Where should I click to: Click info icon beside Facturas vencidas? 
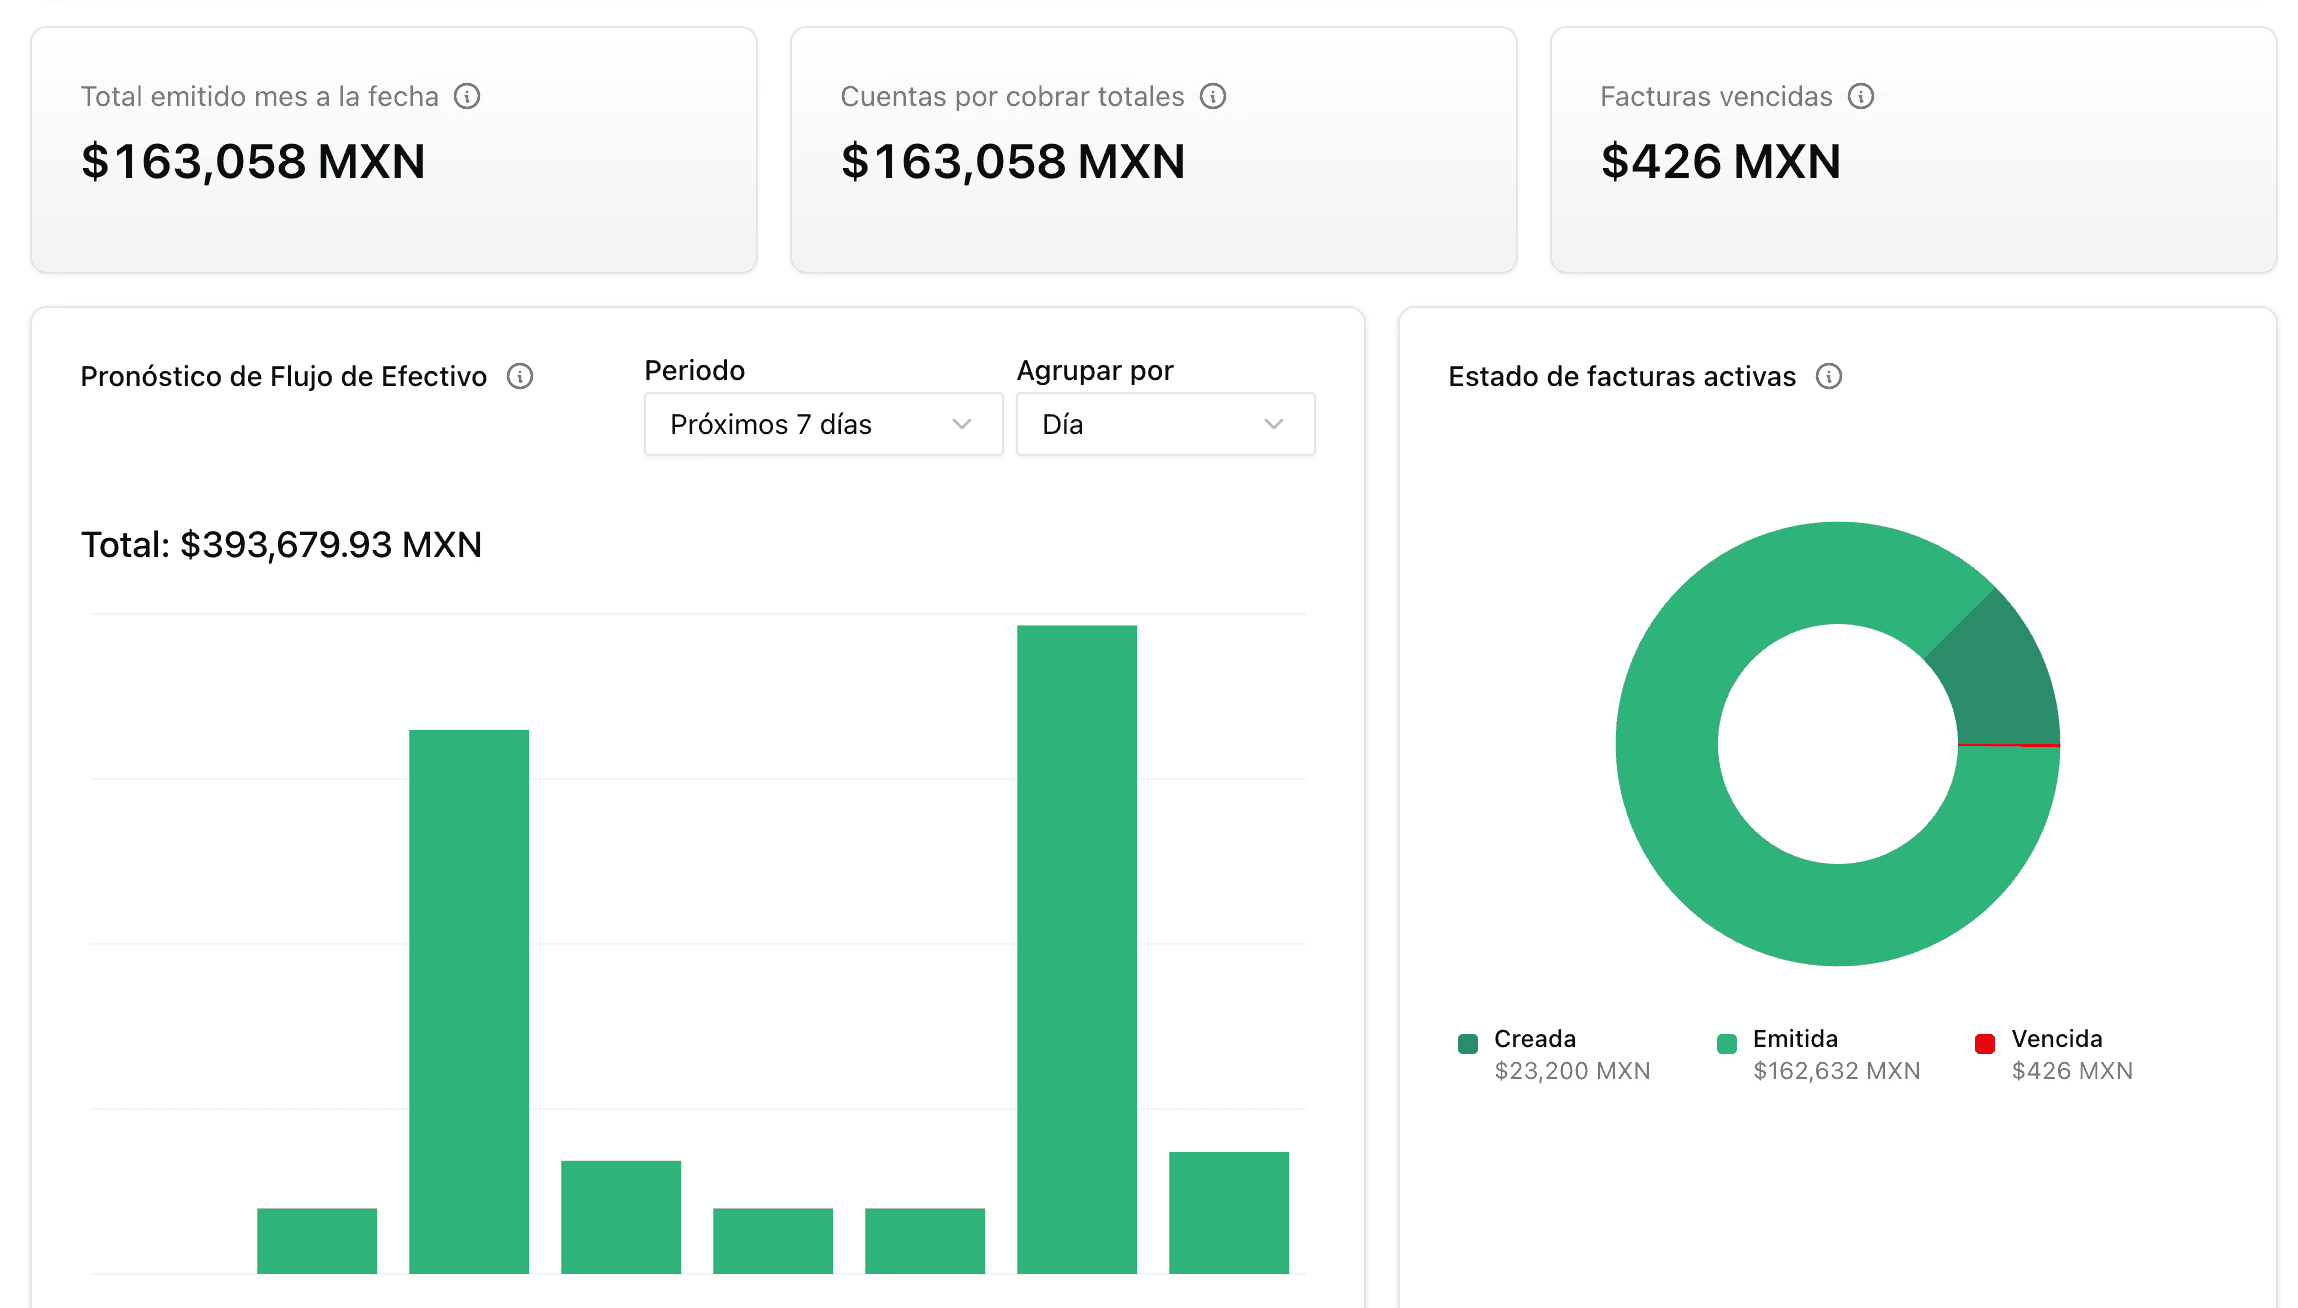[x=1861, y=96]
